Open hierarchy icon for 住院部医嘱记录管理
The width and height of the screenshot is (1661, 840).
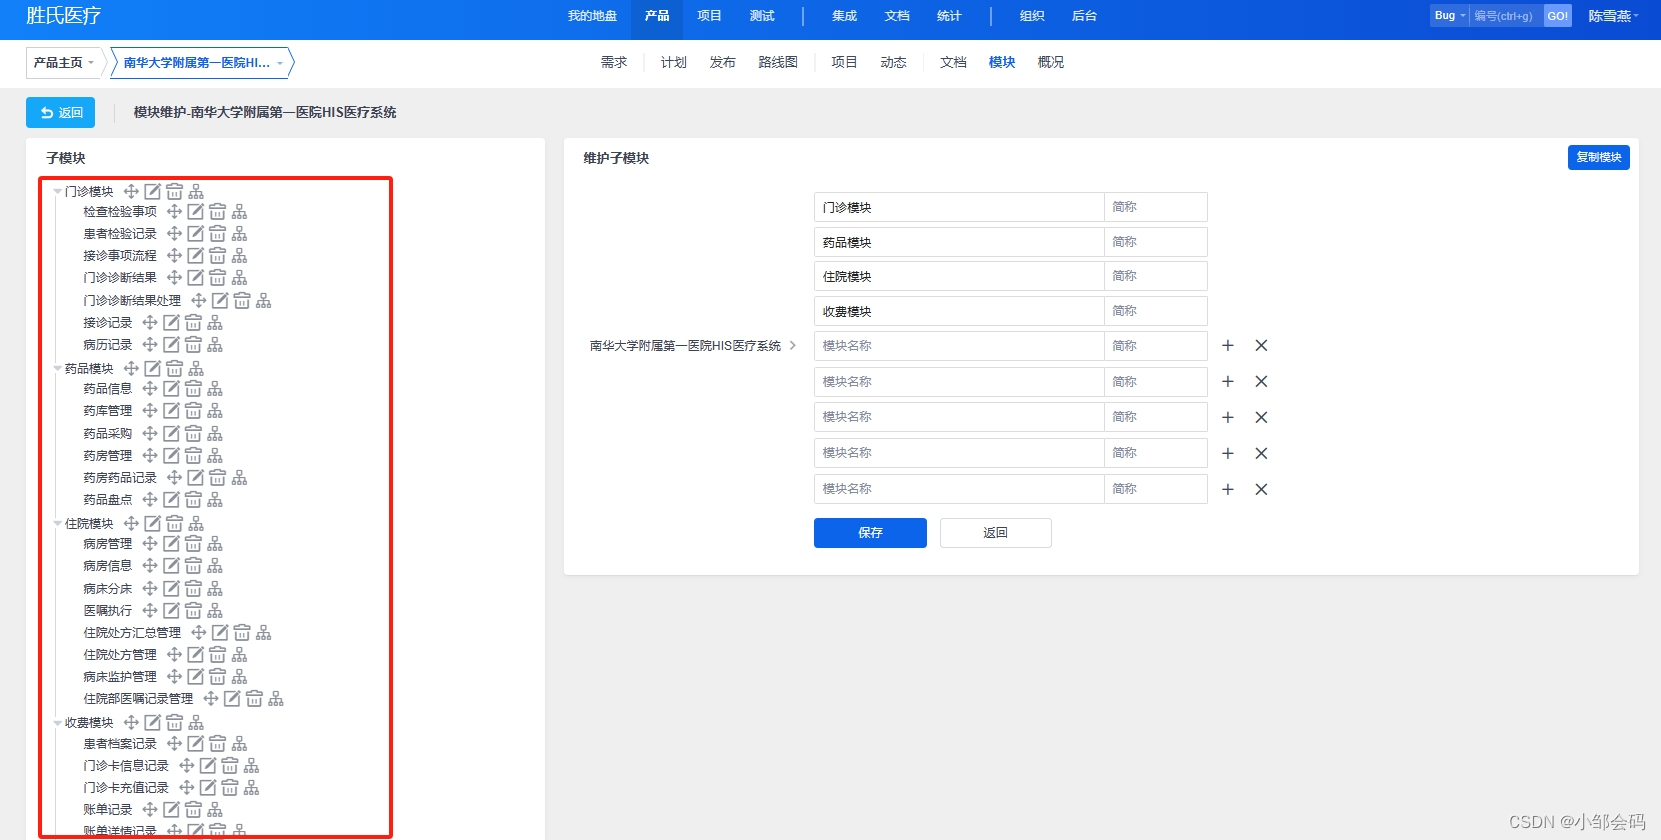pos(276,699)
